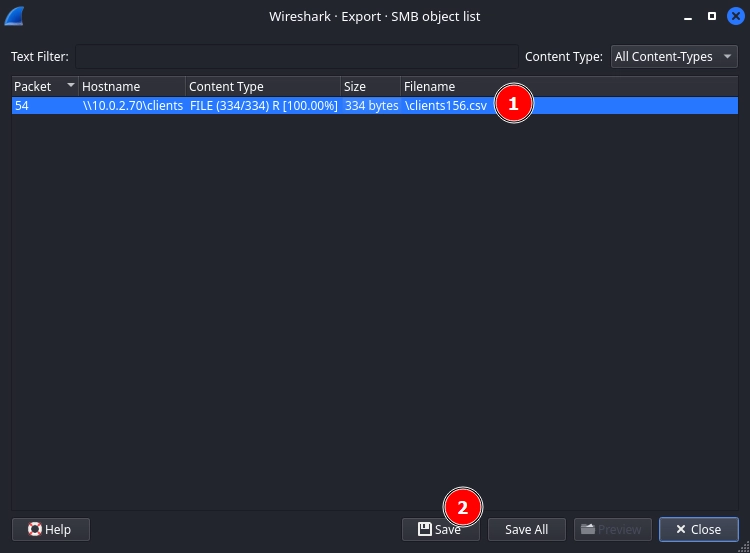Close the dialog using the title bar X
The height and width of the screenshot is (553, 750).
(x=735, y=17)
